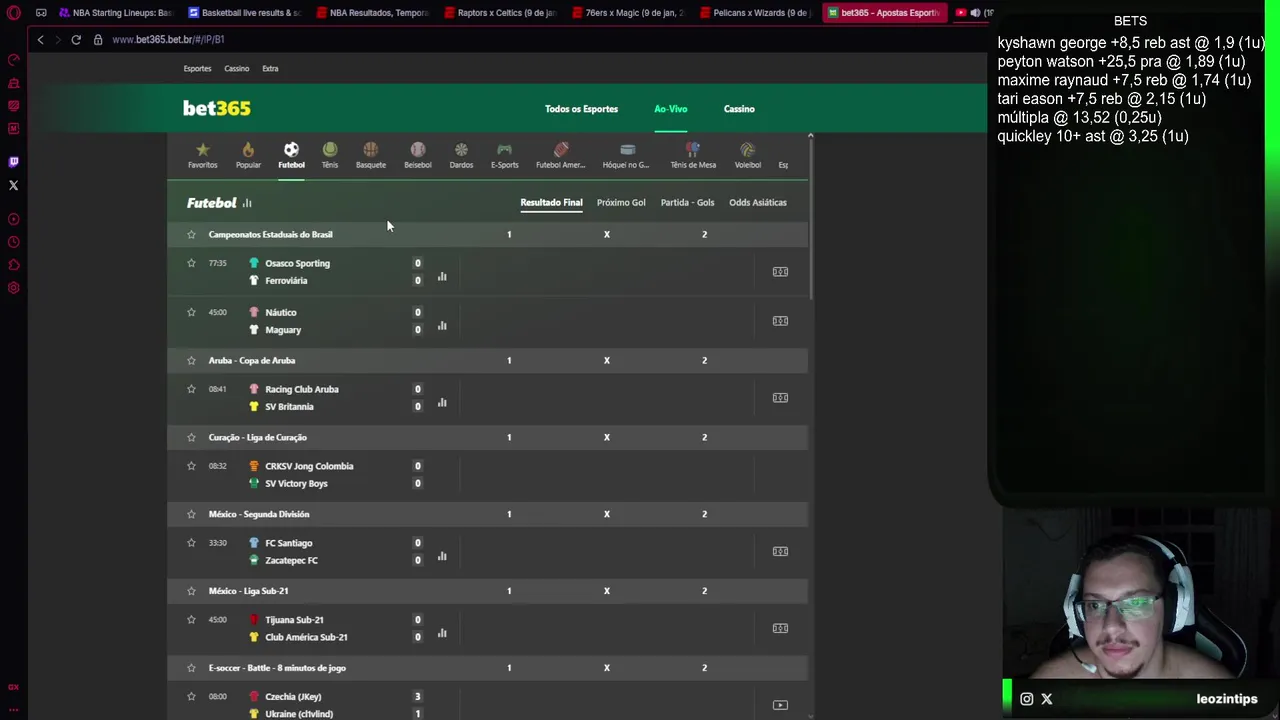This screenshot has height=720, width=1280.
Task: Open the video stream icon for Czechia match
Action: pos(780,705)
